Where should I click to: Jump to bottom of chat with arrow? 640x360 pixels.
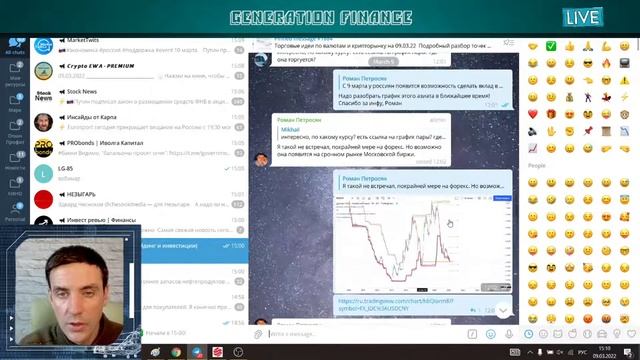coord(503,311)
